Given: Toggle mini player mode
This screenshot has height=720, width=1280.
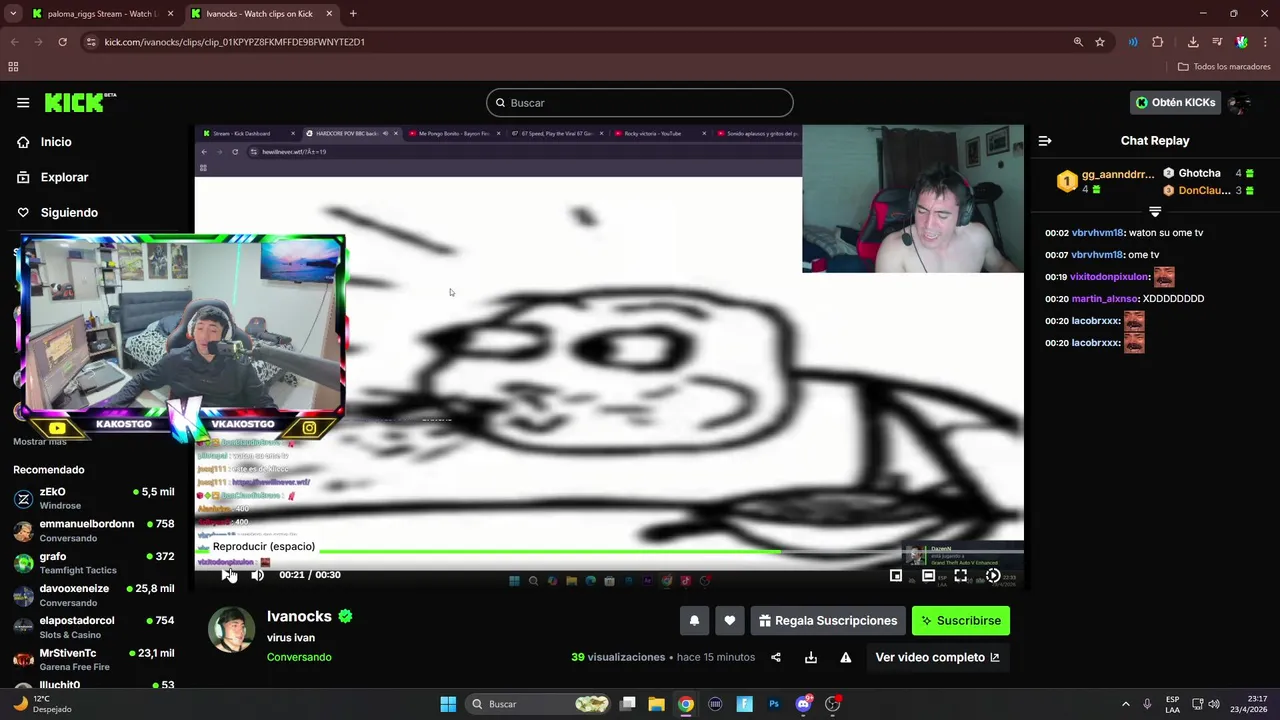Looking at the screenshot, I should pos(896,575).
